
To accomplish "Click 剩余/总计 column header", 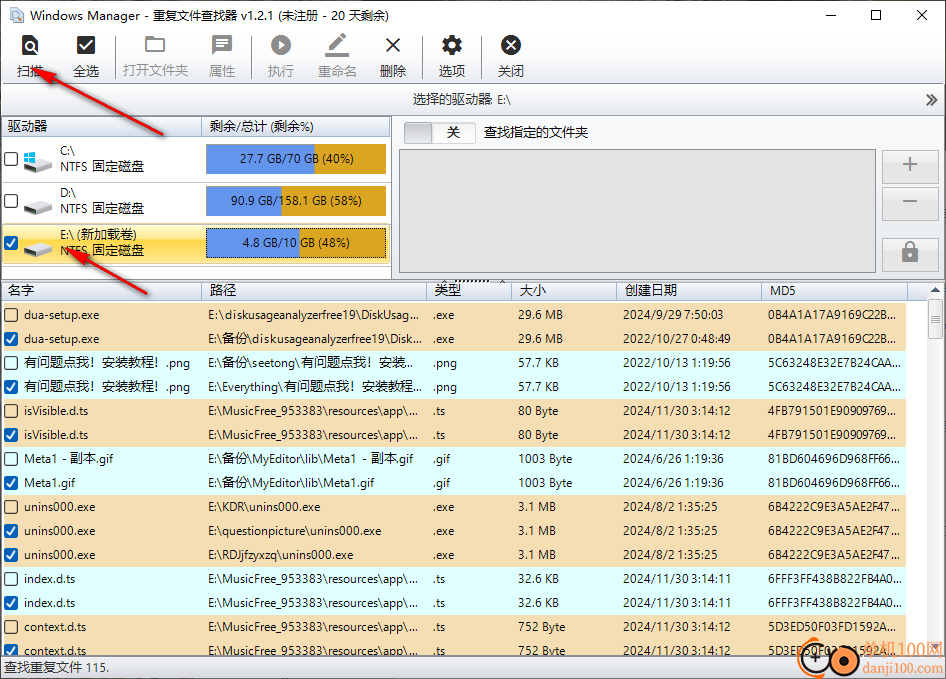I will click(296, 127).
